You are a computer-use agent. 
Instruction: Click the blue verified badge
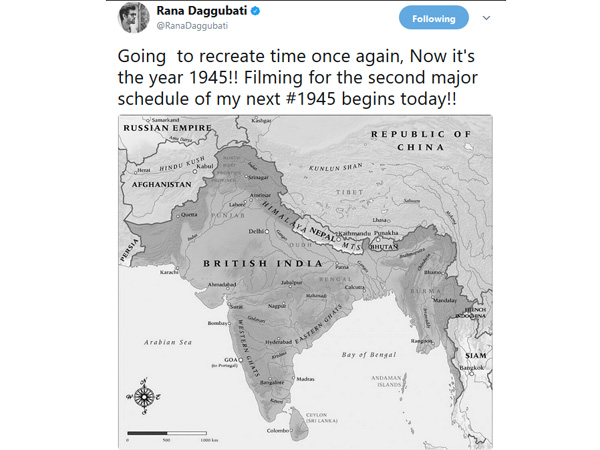(x=255, y=11)
